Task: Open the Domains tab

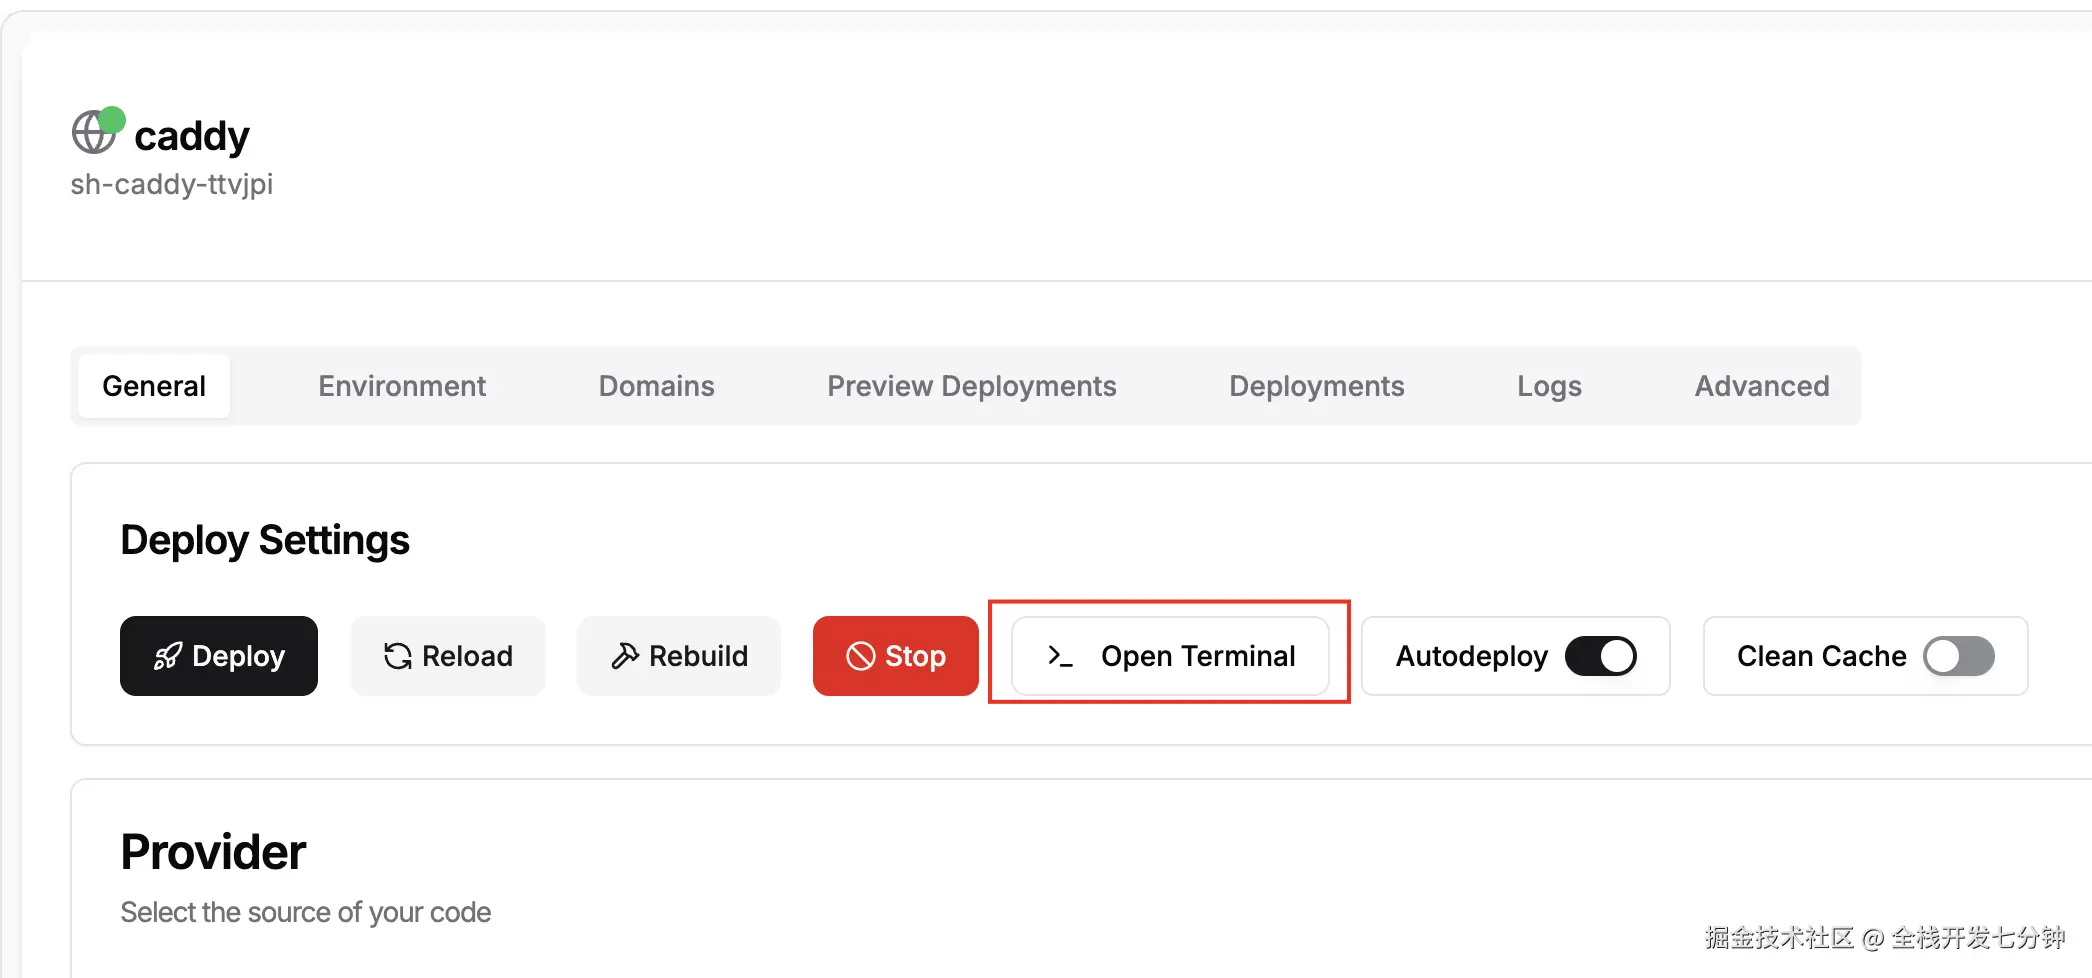Action: pyautogui.click(x=656, y=386)
